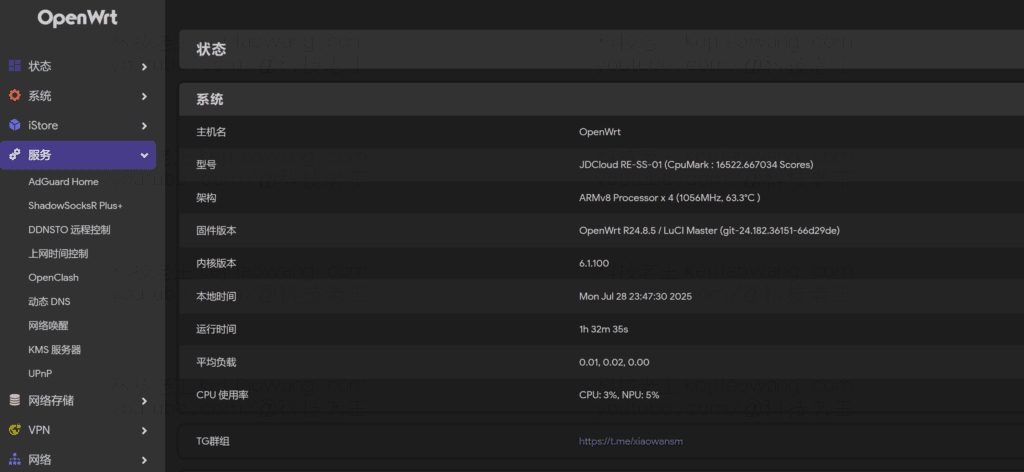This screenshot has height=472, width=1024.
Task: Expand the 系统 menu arrow
Action: [x=144, y=97]
